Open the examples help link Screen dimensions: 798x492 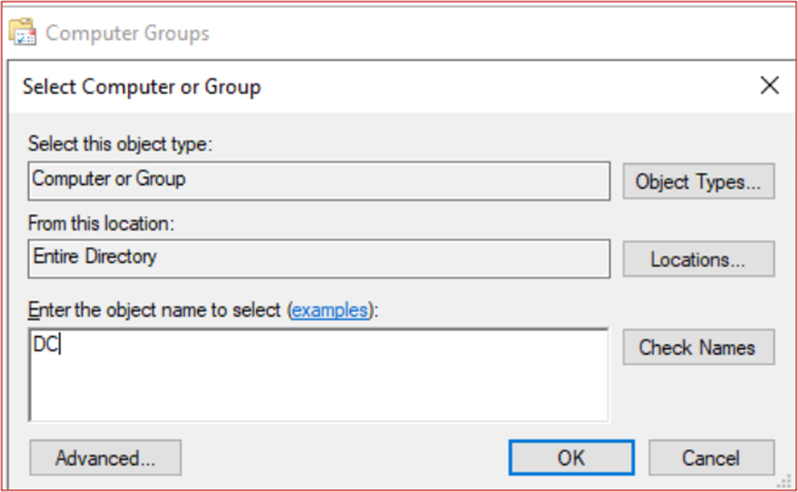(x=329, y=310)
